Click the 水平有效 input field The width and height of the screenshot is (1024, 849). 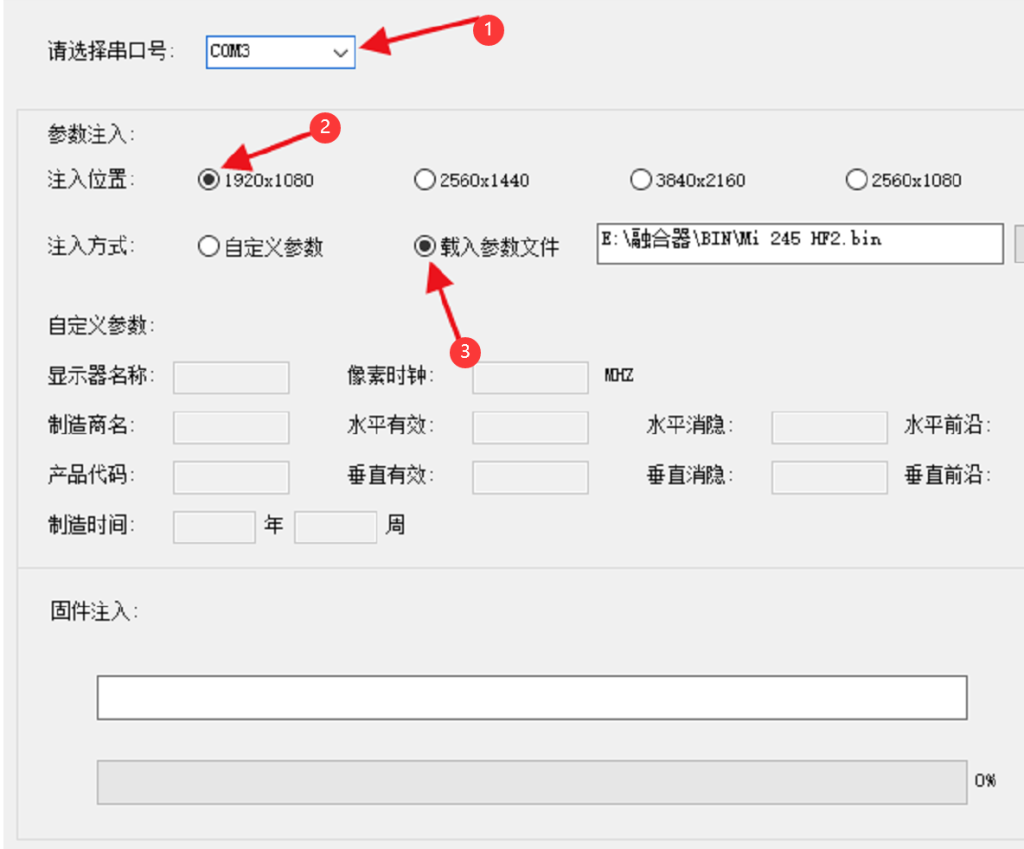pyautogui.click(x=530, y=427)
